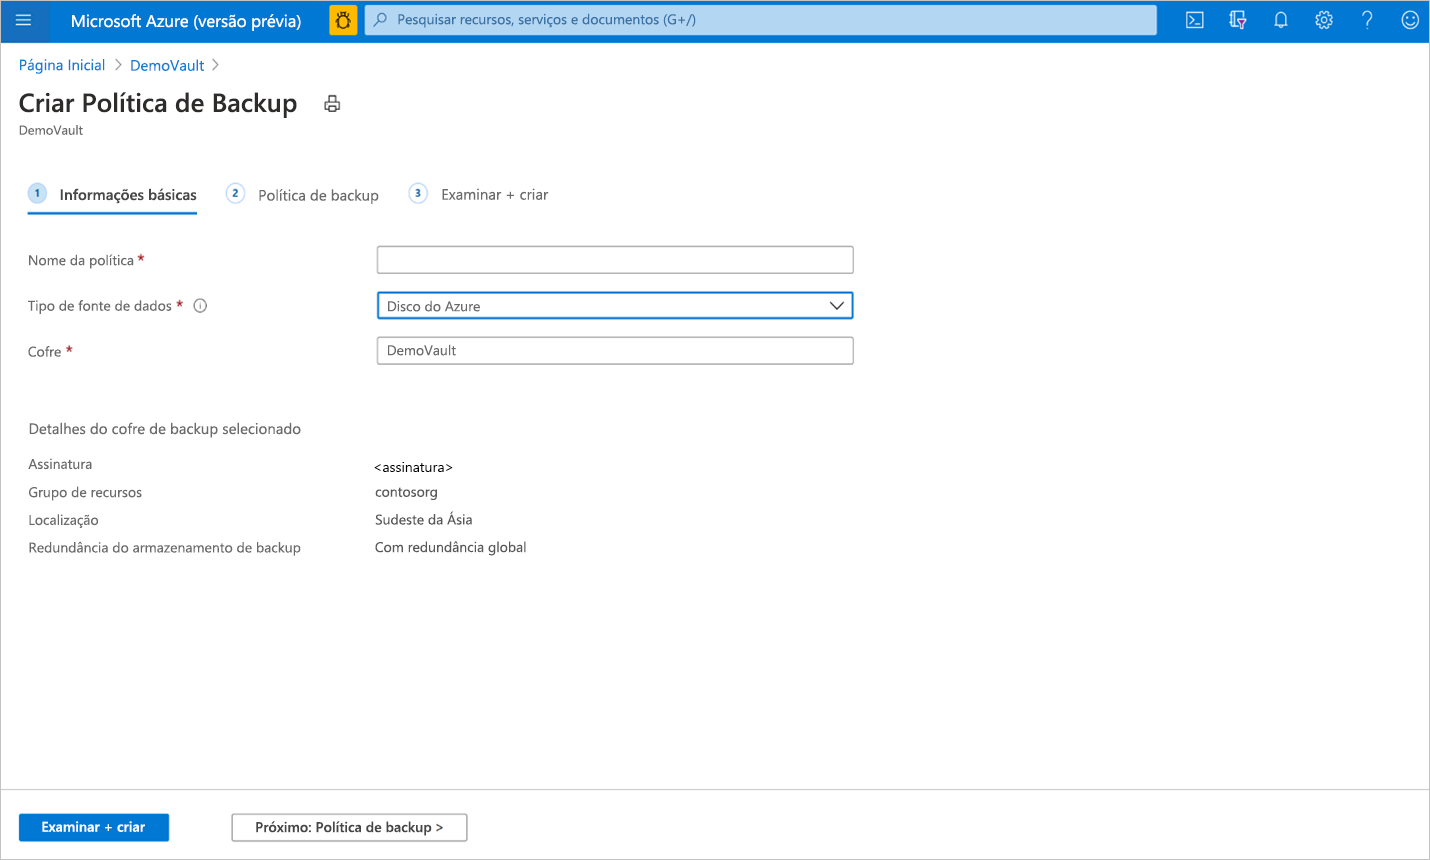Open the directory and subscription filter
Image resolution: width=1430 pixels, height=860 pixels.
1238,20
